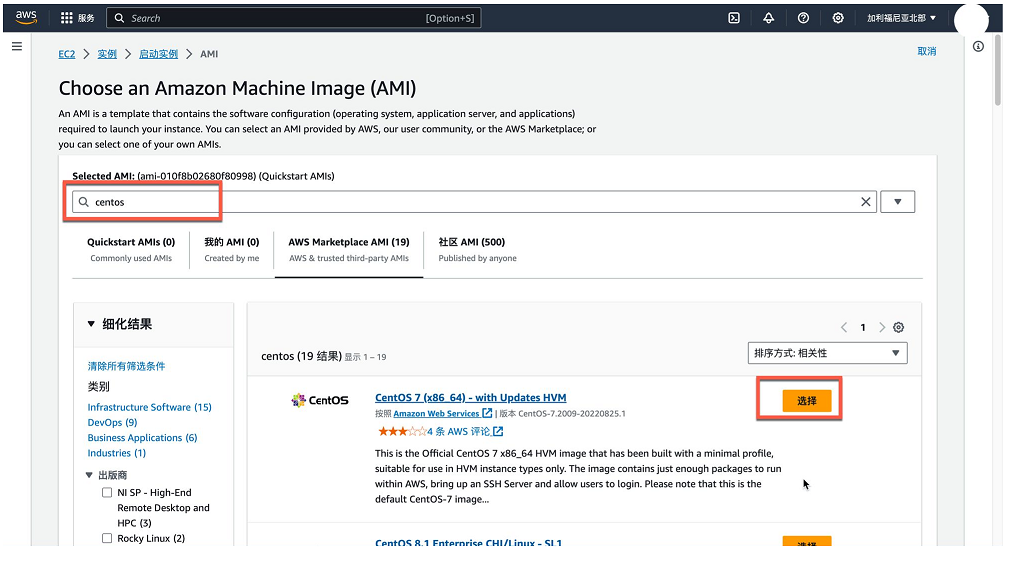Viewport: 1015px width, 564px height.
Task: Click page number 1 in pagination
Action: coord(863,328)
